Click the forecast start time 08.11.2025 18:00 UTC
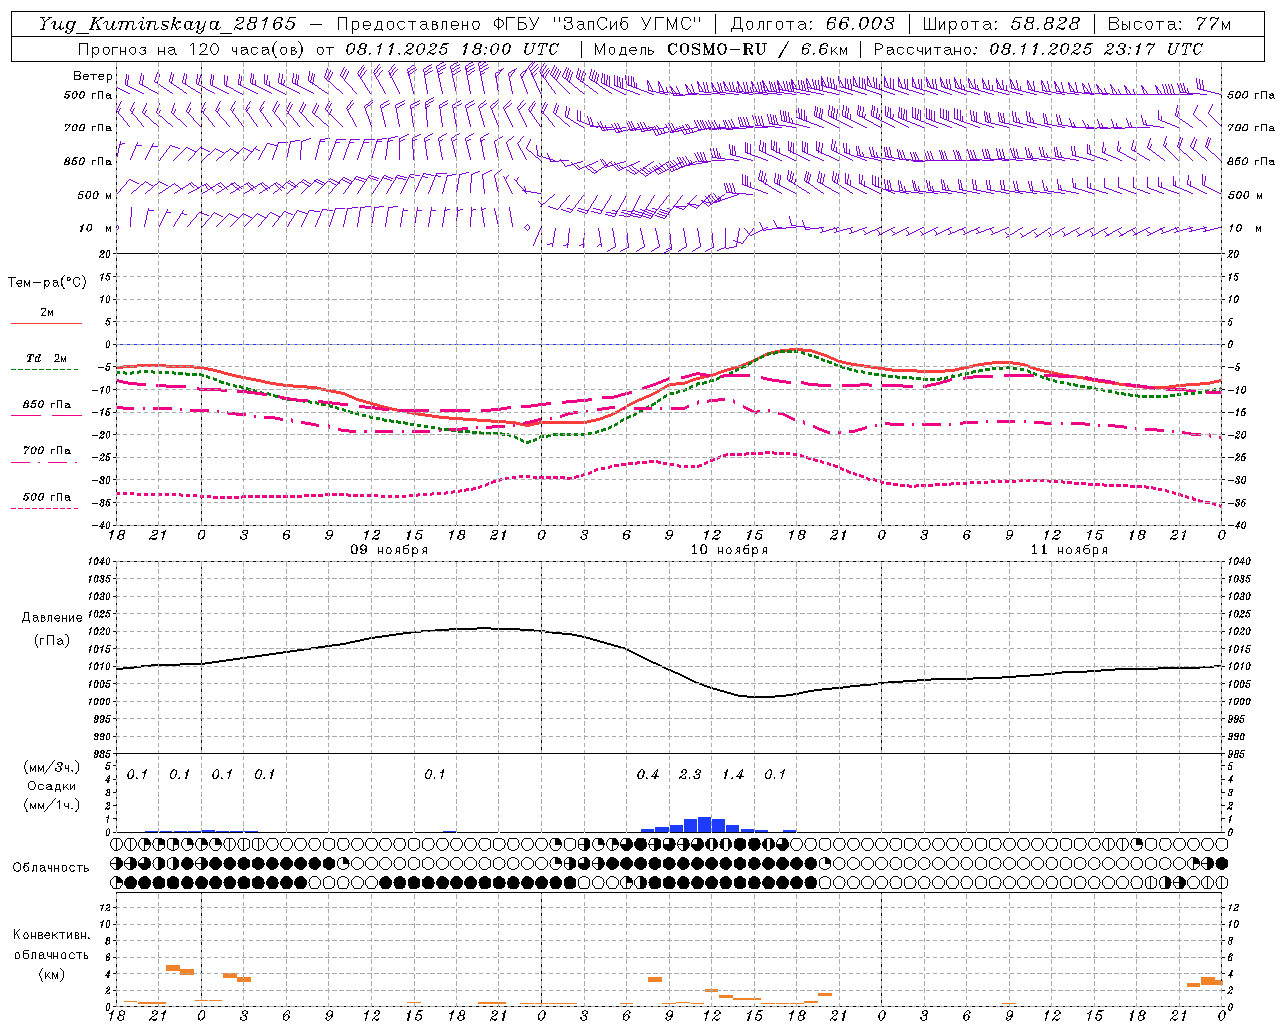The width and height of the screenshot is (1280, 1024). click(452, 49)
